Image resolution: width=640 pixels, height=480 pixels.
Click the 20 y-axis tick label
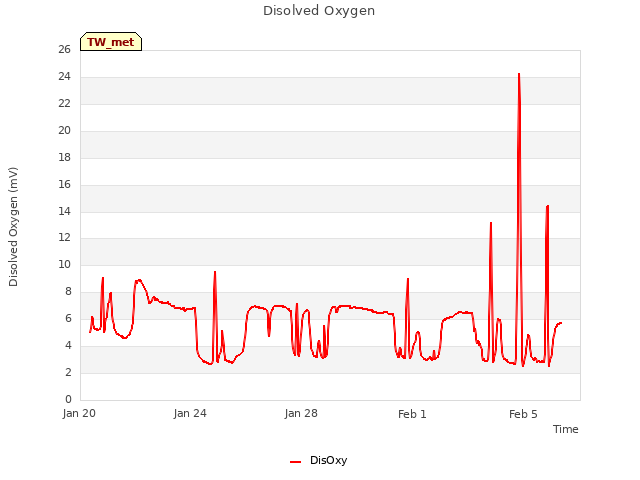coord(64,130)
